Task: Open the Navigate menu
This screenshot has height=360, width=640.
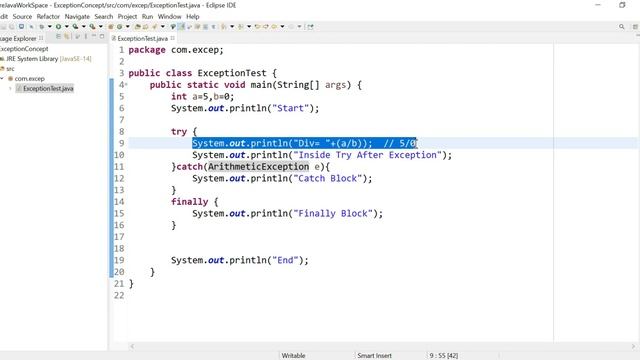Action: click(x=77, y=16)
